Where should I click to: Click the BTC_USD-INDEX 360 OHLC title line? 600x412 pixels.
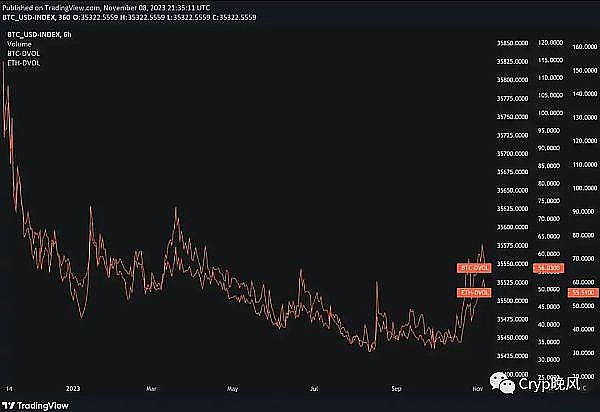pyautogui.click(x=130, y=18)
